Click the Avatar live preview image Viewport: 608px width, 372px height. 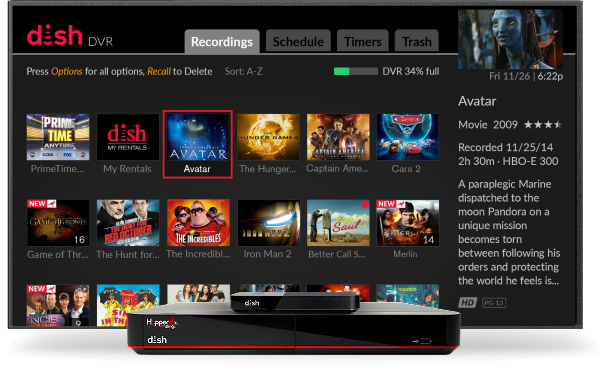[510, 39]
